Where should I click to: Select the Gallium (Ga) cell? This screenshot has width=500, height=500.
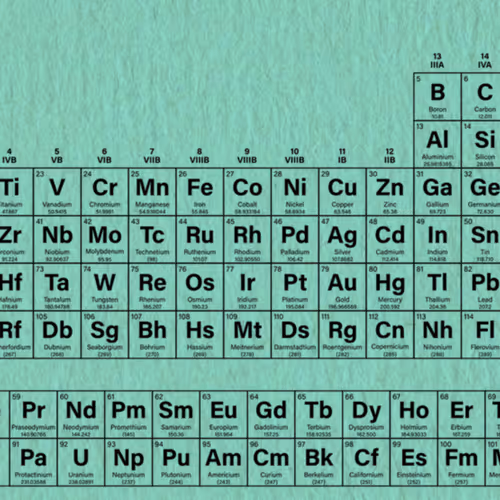[438, 192]
